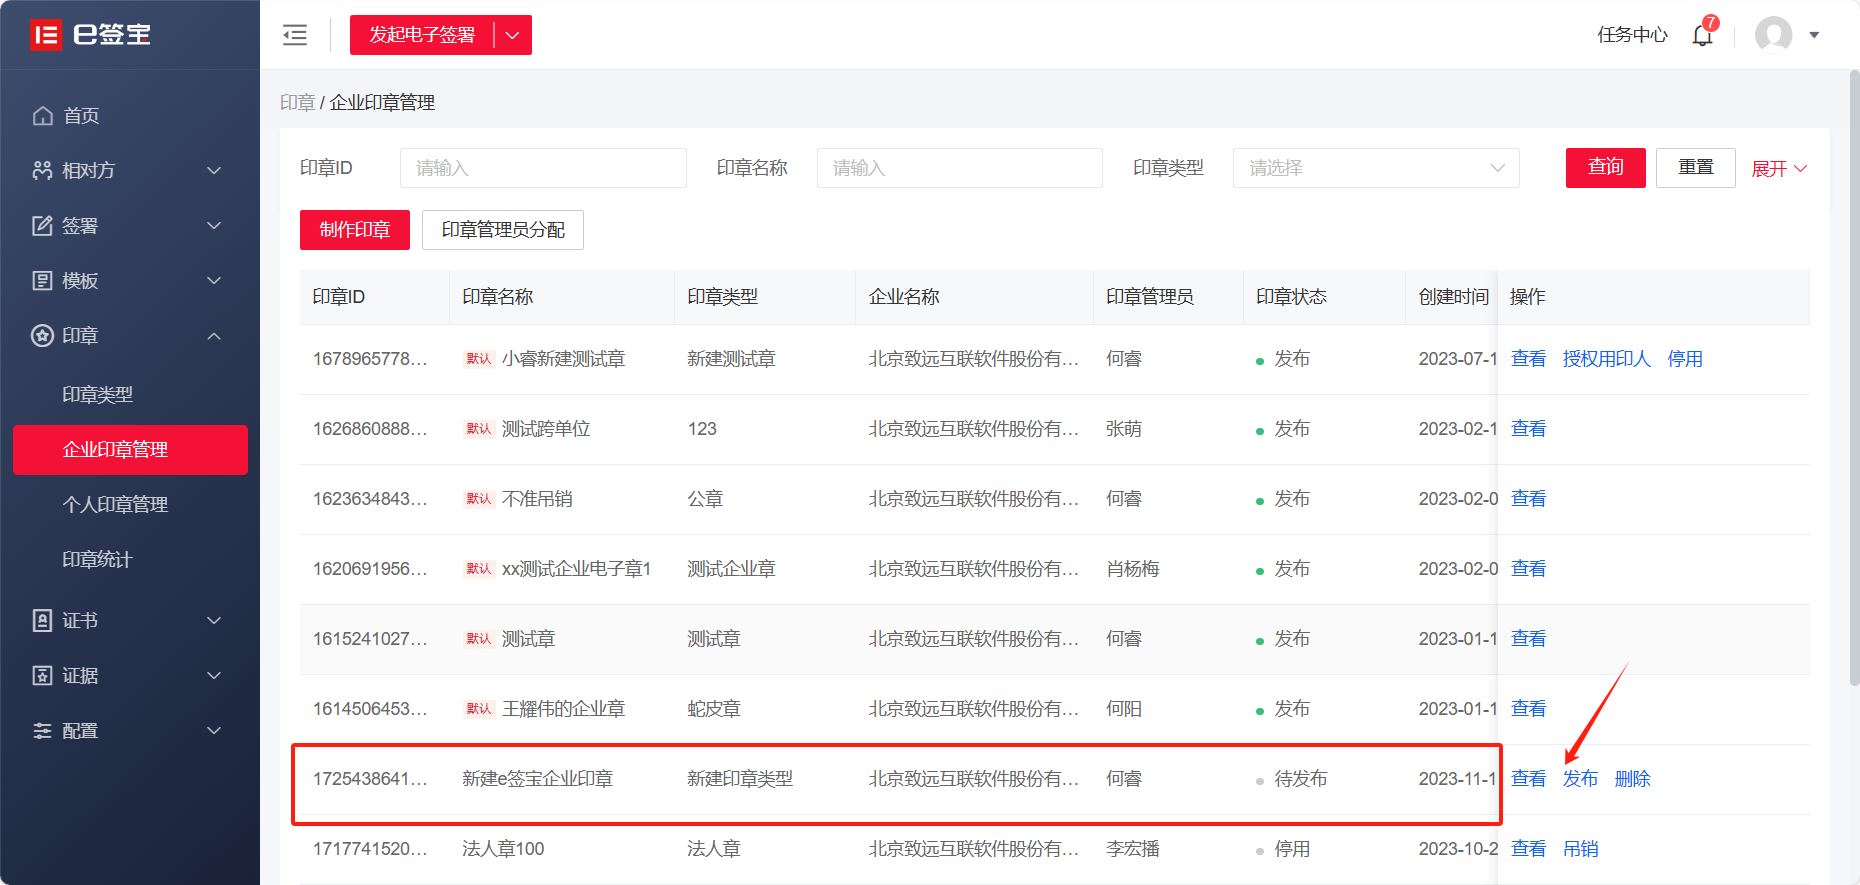Screen dimensions: 1860x885
Task: Expand the 模板 menu chevron
Action: (x=214, y=281)
